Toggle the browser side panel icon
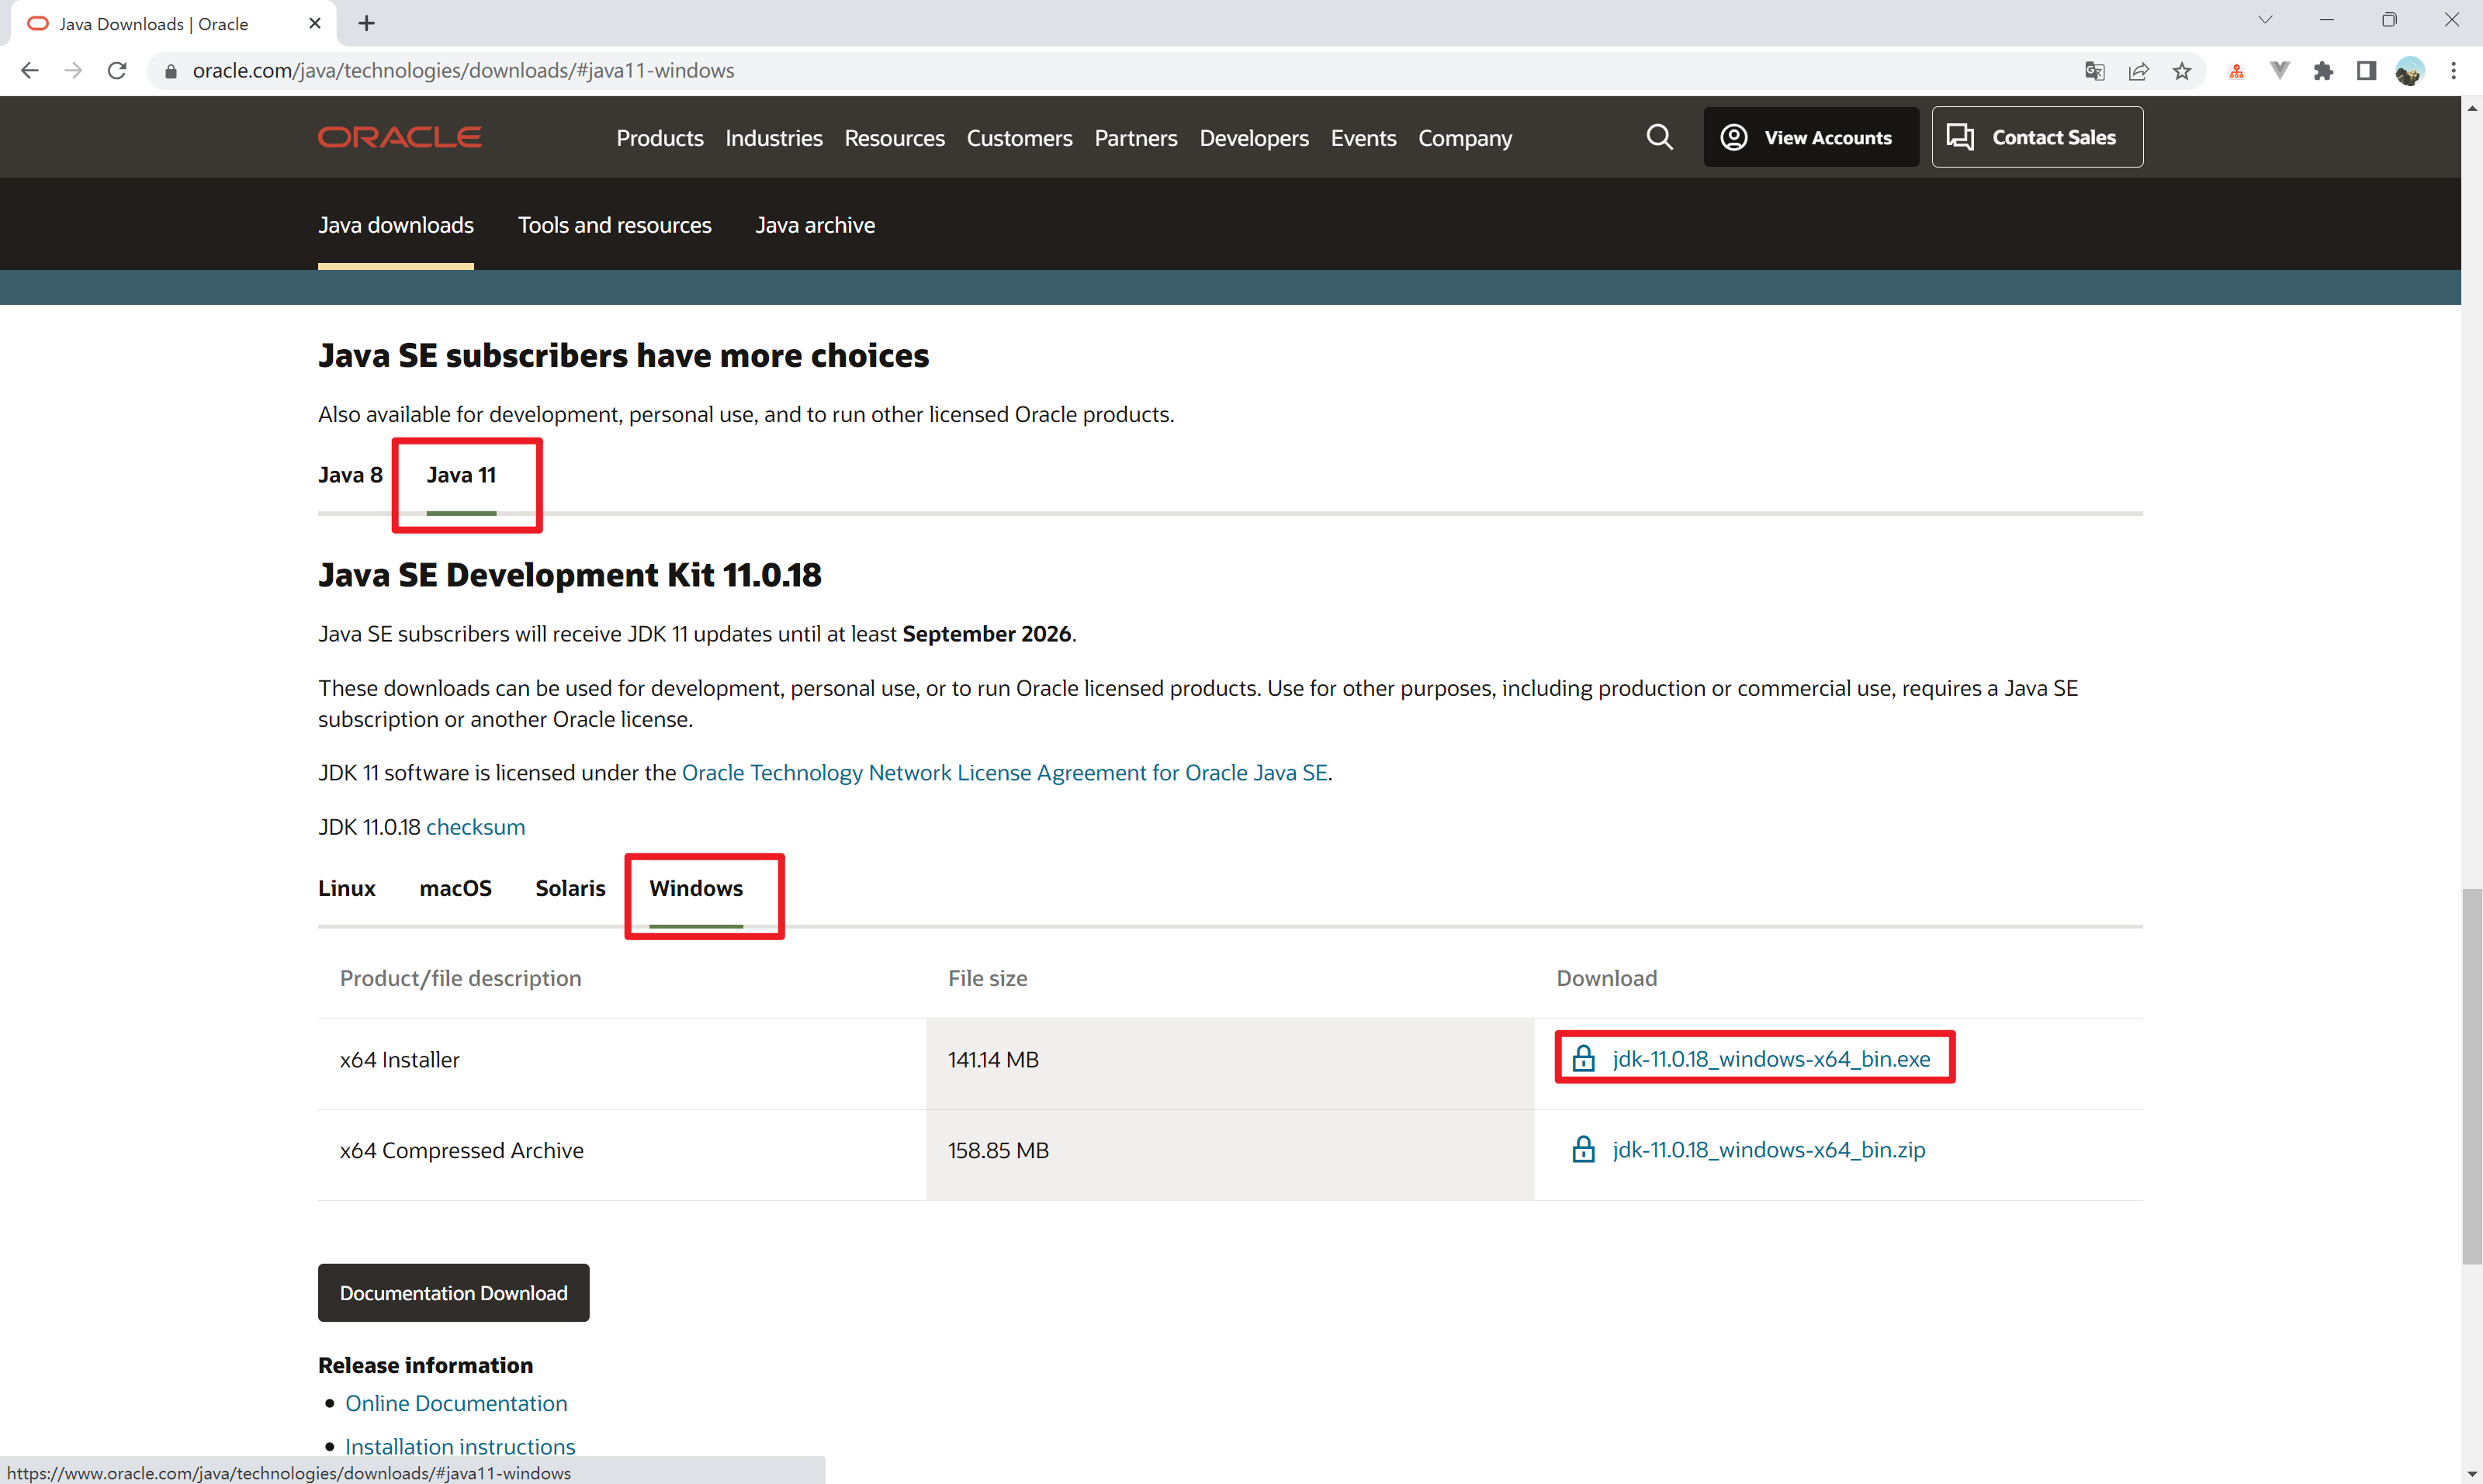Viewport: 2483px width, 1484px height. click(2366, 71)
